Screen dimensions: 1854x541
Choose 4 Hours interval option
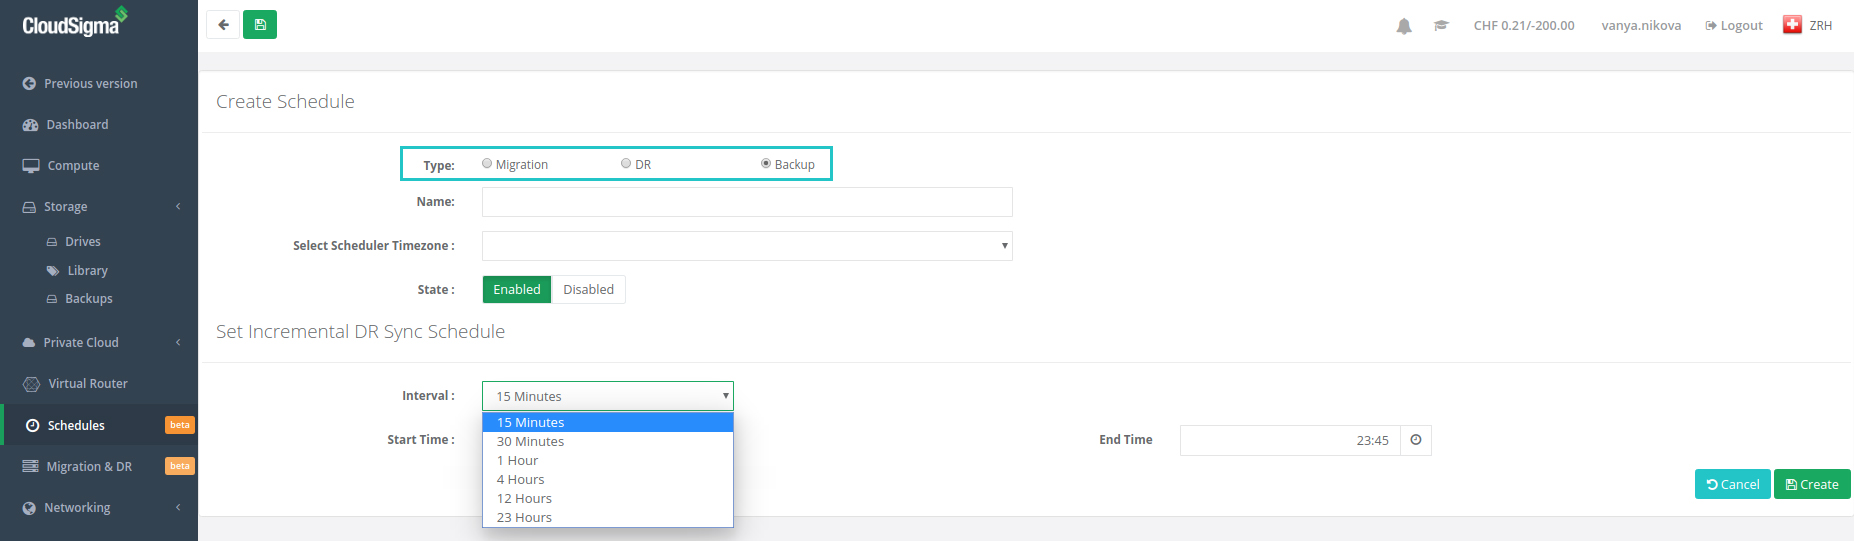[x=608, y=479]
